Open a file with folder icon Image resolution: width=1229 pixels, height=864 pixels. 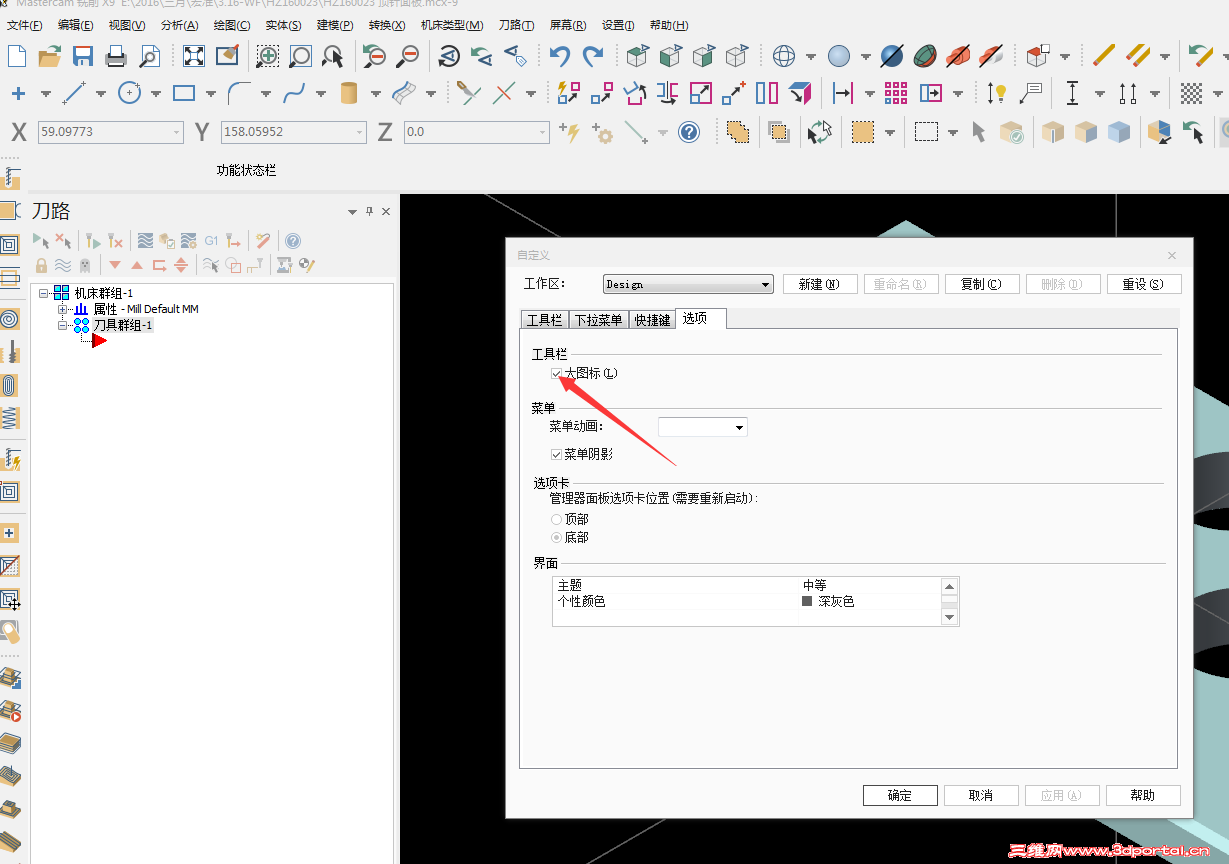click(50, 56)
